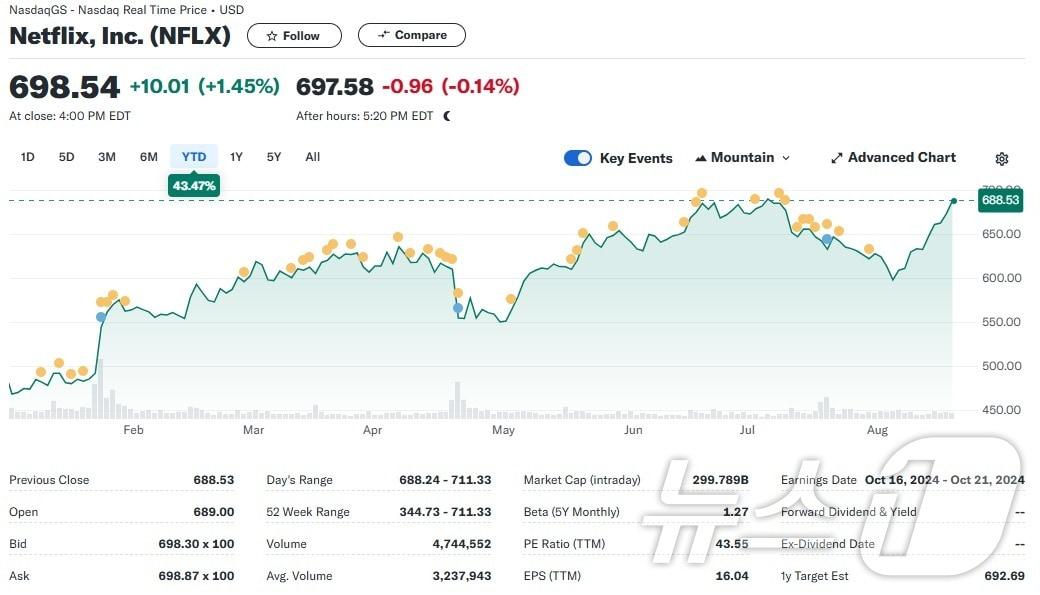The image size is (1040, 595).
Task: Click the 688.53 price label on chart
Action: (999, 200)
